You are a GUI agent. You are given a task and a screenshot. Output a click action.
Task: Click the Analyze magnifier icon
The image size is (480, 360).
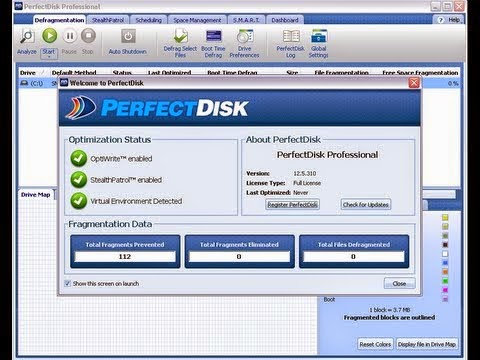coord(27,36)
